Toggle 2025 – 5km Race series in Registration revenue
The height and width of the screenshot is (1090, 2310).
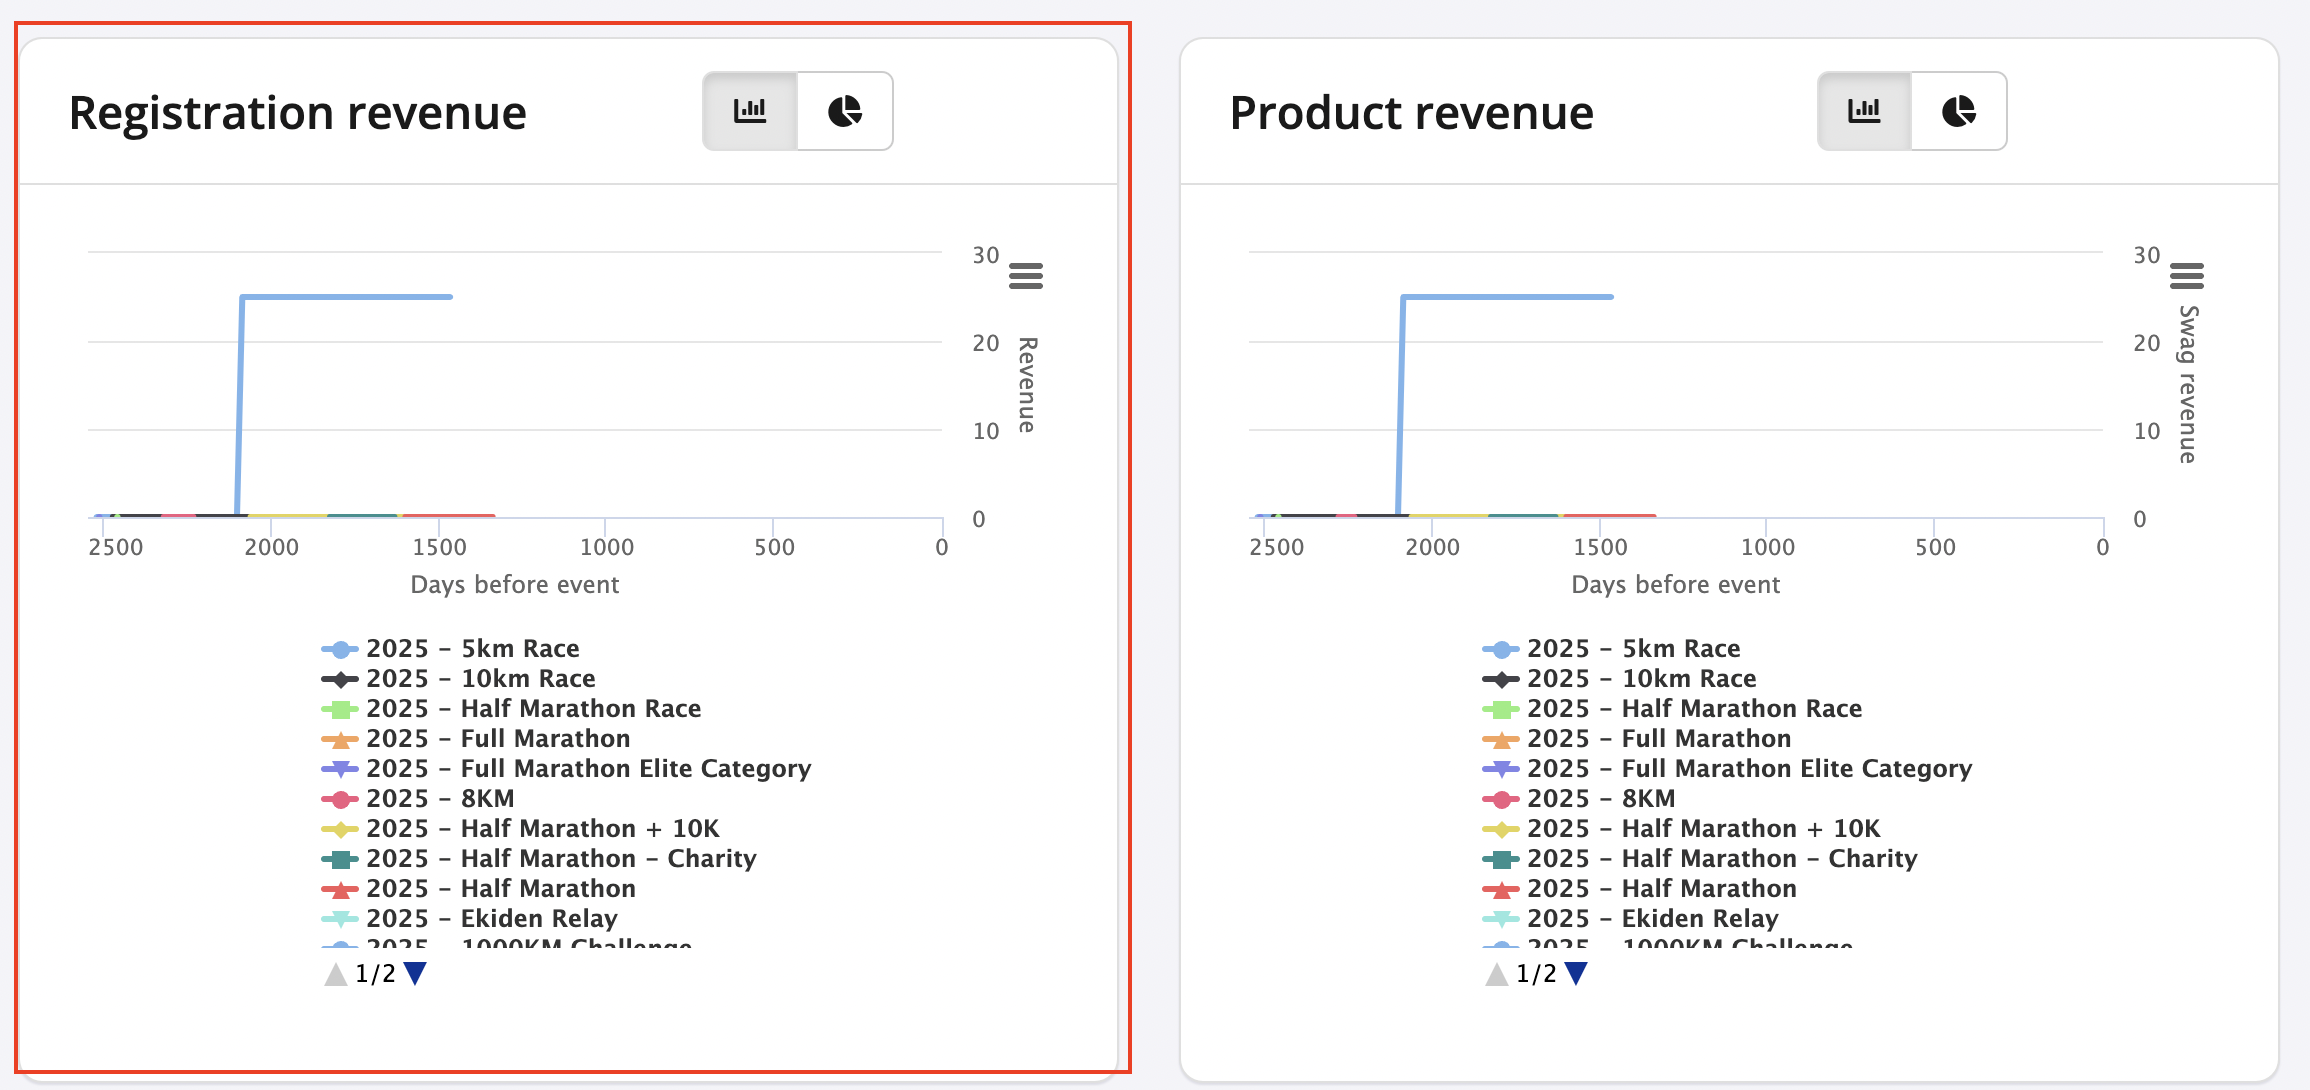coord(472,649)
